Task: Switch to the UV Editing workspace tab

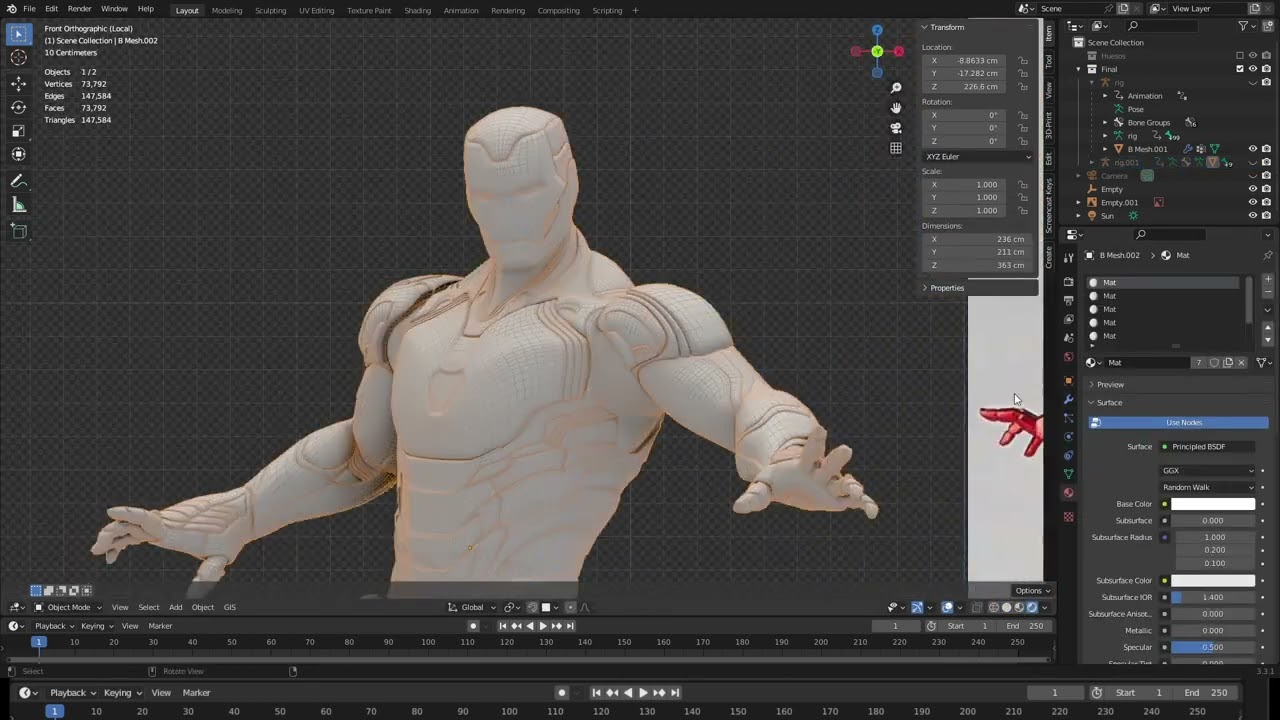Action: pos(316,10)
